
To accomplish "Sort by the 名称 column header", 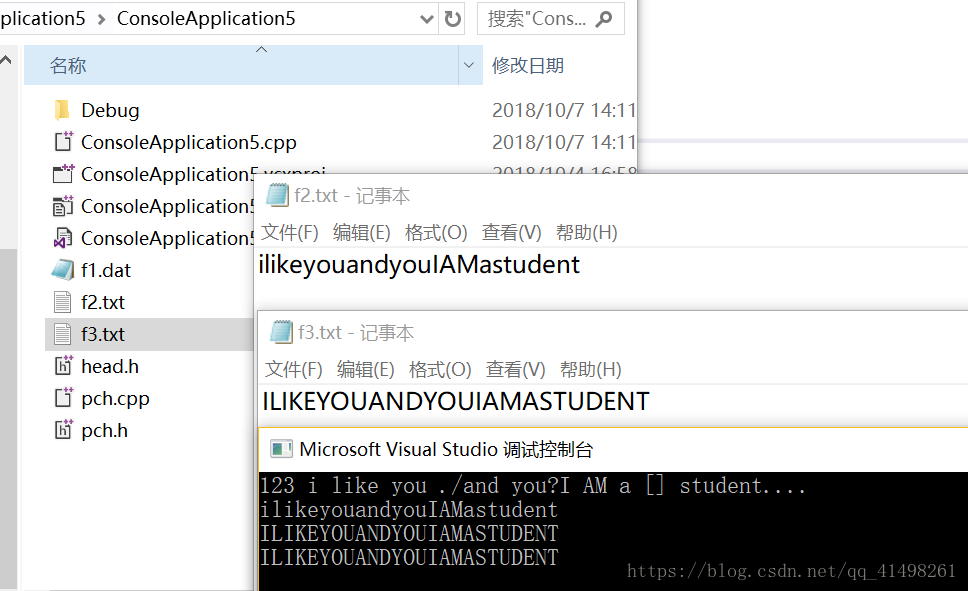I will 241,65.
